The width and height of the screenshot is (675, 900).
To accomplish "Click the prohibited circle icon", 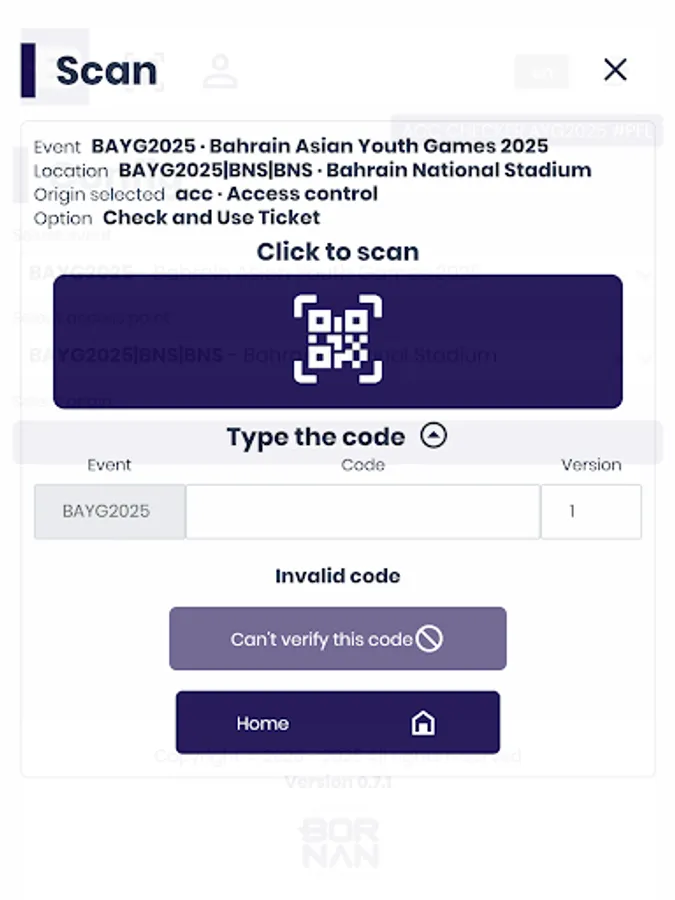I will pos(429,639).
